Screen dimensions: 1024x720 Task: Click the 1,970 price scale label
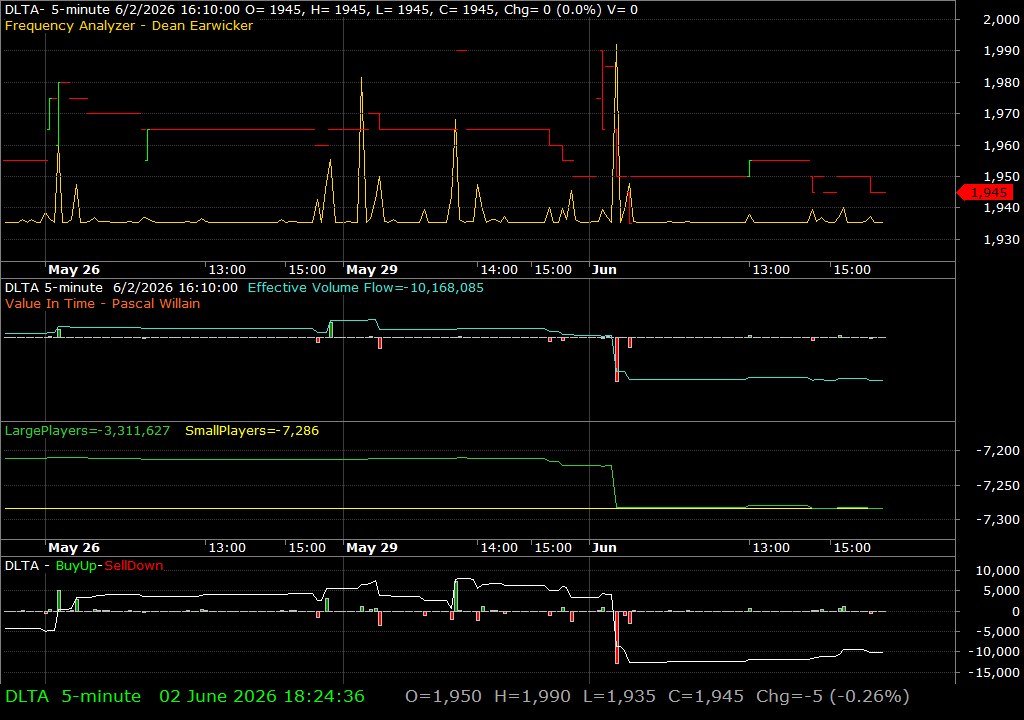(1001, 114)
